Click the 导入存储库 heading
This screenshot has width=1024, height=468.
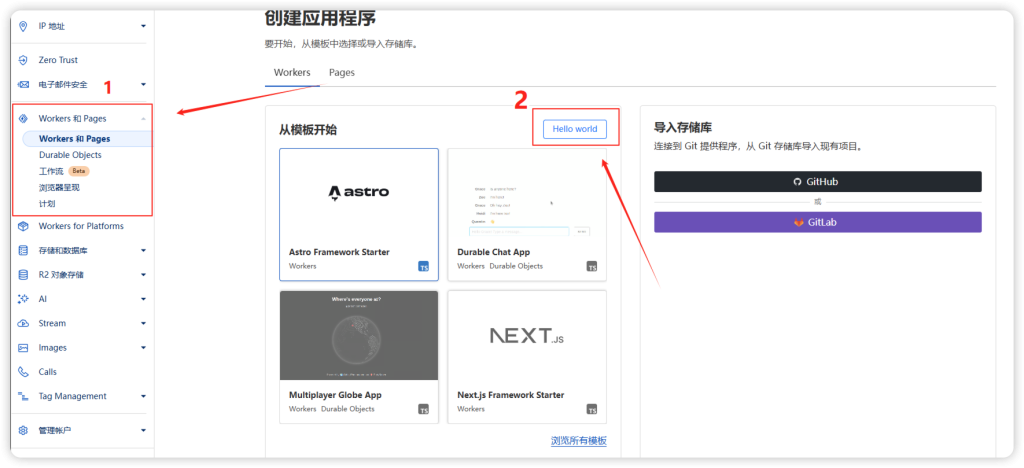tap(682, 127)
